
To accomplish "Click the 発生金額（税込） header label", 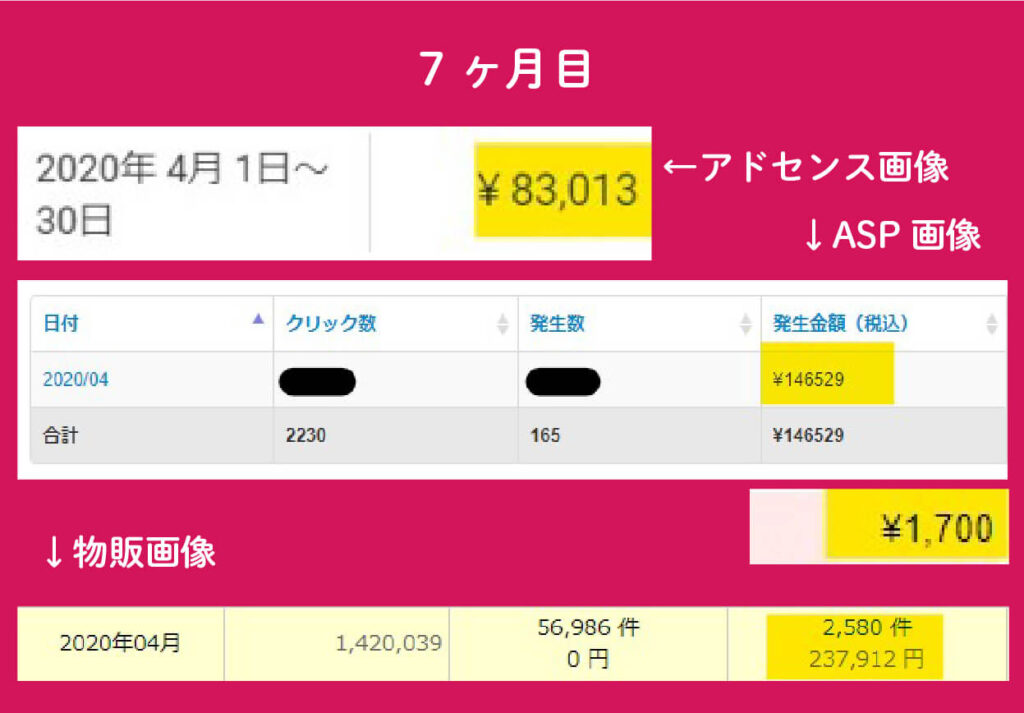I will point(840,324).
